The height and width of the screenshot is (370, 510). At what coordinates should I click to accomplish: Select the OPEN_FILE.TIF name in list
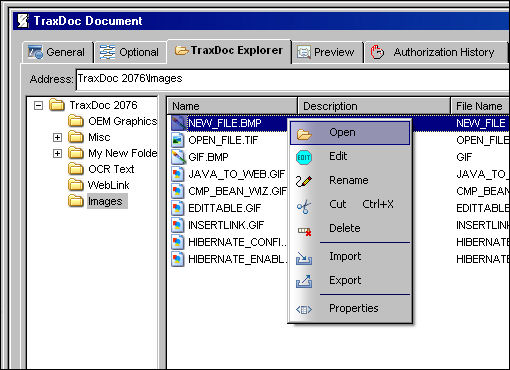(x=223, y=140)
